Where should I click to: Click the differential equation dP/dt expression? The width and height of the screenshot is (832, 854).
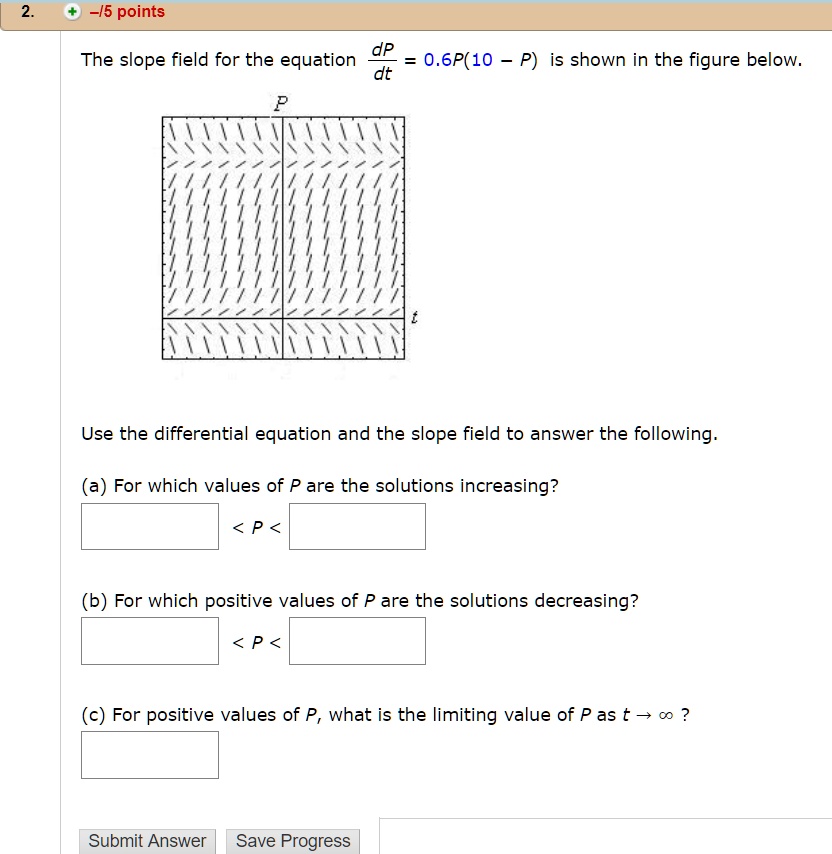pyautogui.click(x=382, y=58)
